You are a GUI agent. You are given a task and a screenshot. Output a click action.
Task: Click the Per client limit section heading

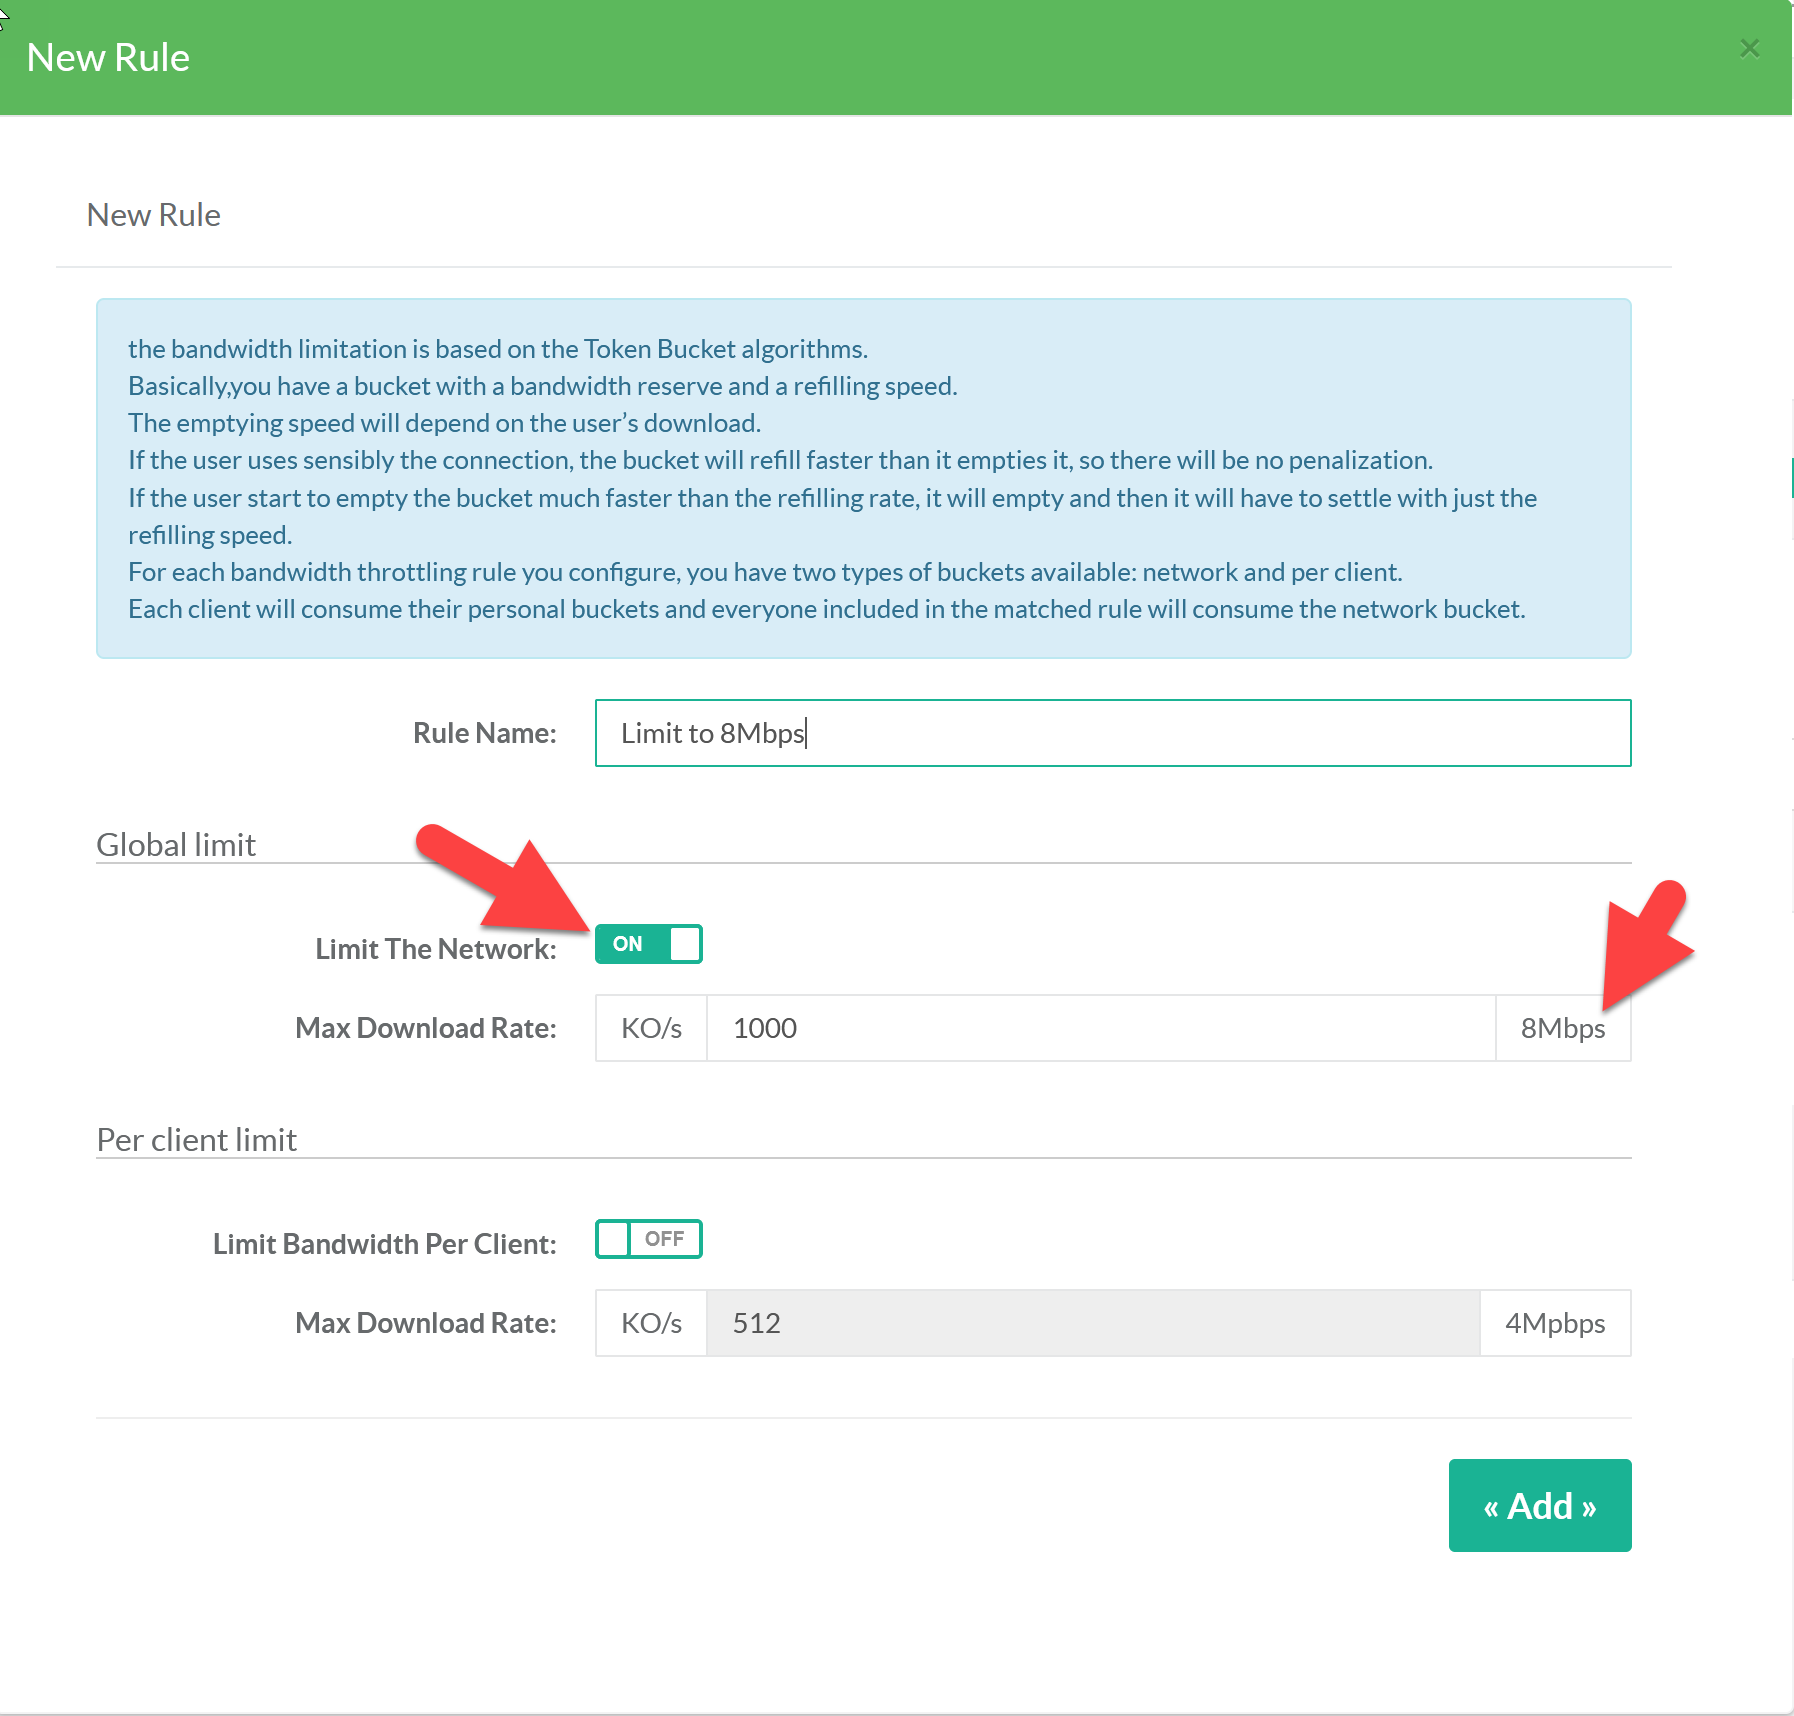[196, 1140]
